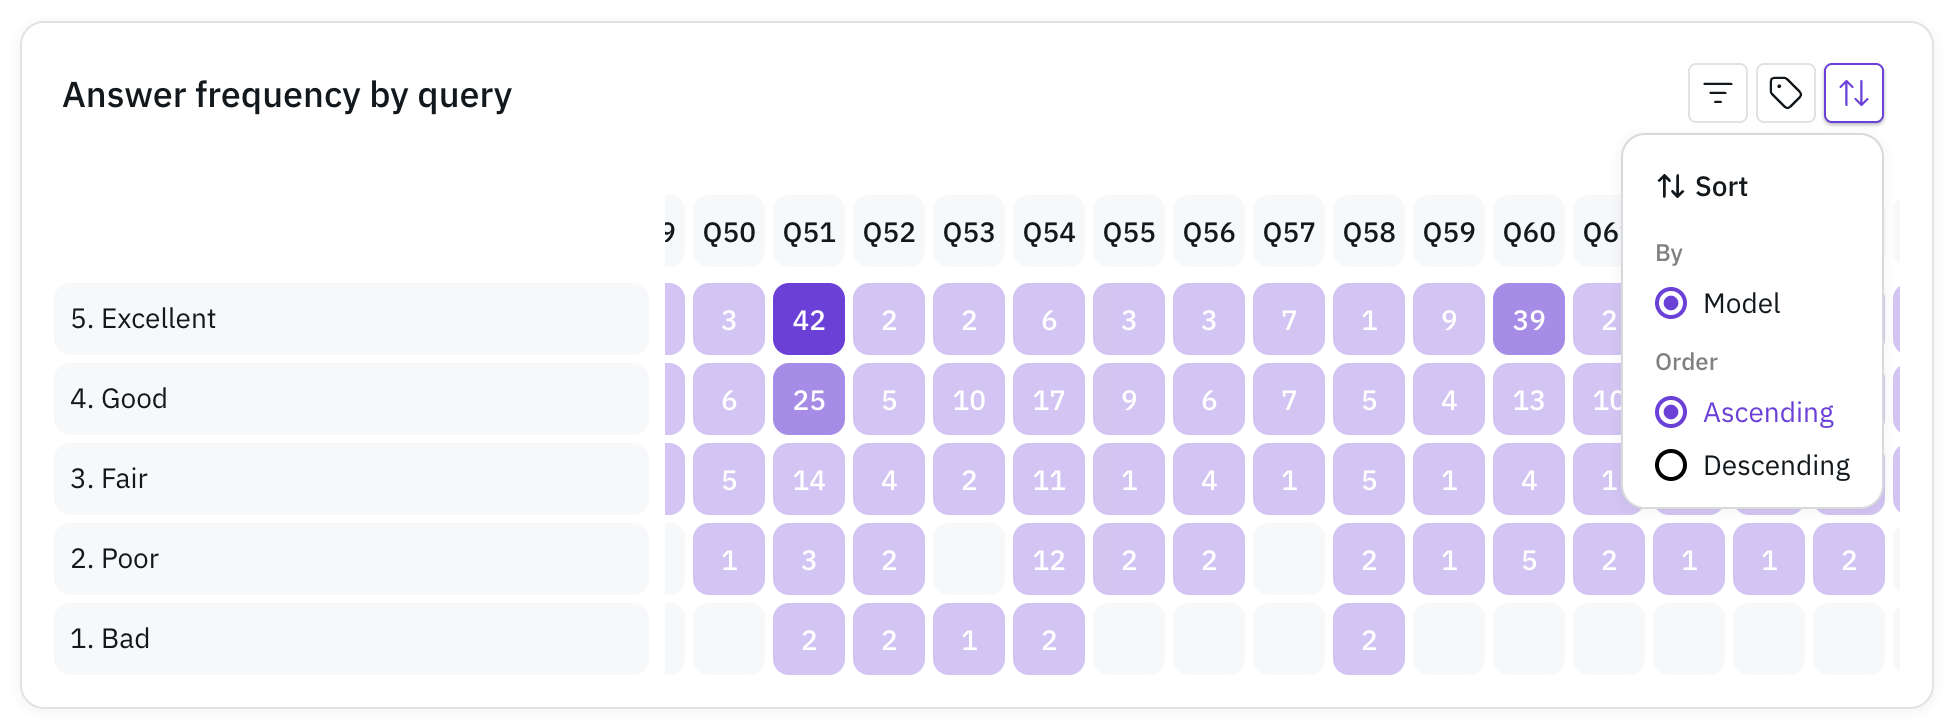Image resolution: width=1956 pixels, height=724 pixels.
Task: Click the Q51 Fair cell showing 14
Action: pyautogui.click(x=809, y=479)
